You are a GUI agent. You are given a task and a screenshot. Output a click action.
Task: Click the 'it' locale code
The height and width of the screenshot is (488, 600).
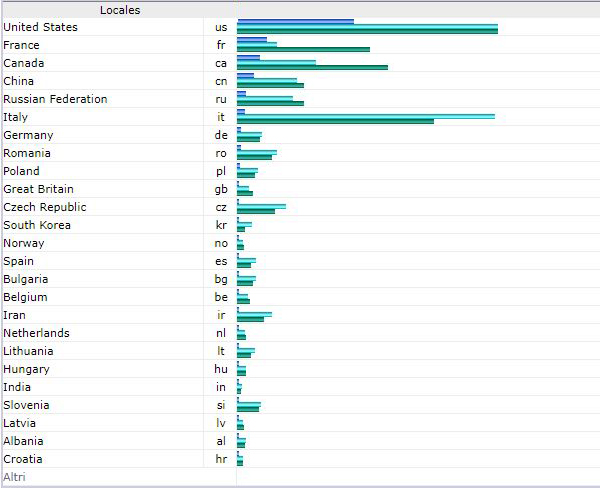221,117
